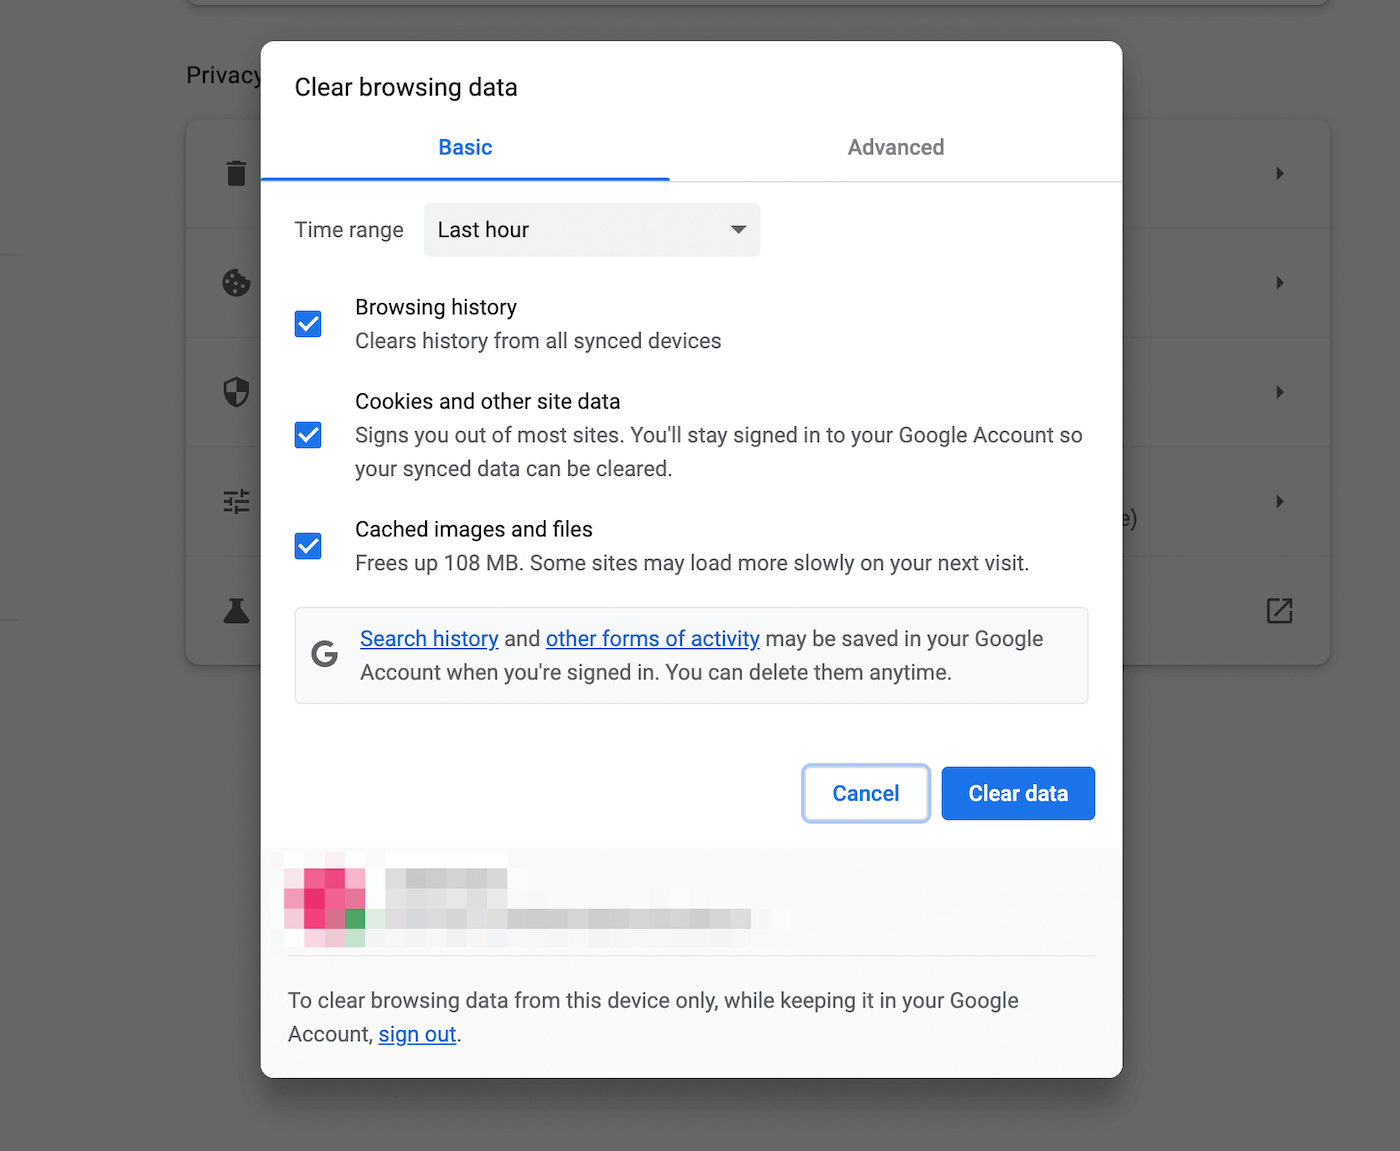Uncheck Browsing history

tap(307, 323)
